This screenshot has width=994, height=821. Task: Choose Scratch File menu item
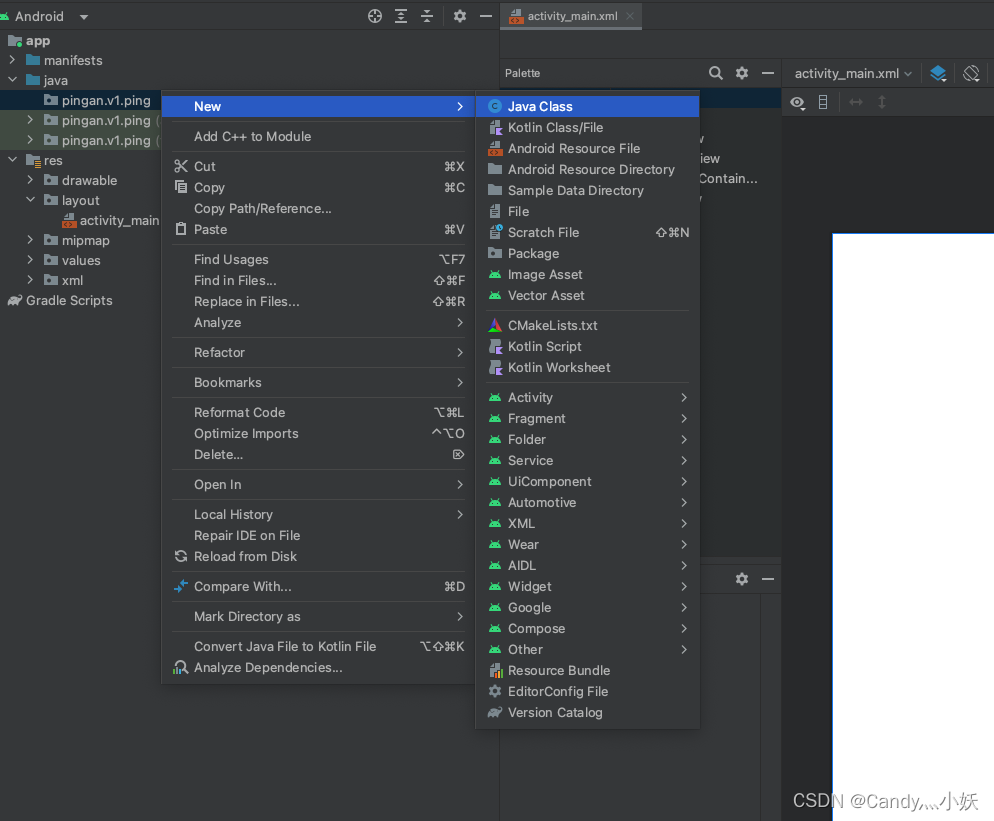click(587, 233)
